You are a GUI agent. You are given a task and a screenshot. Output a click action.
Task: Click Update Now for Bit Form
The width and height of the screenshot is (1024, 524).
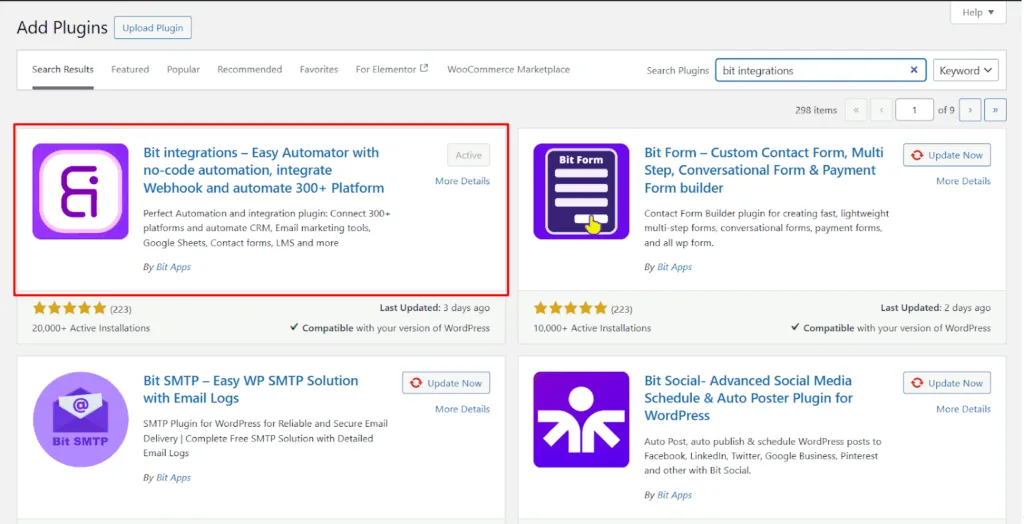(947, 155)
